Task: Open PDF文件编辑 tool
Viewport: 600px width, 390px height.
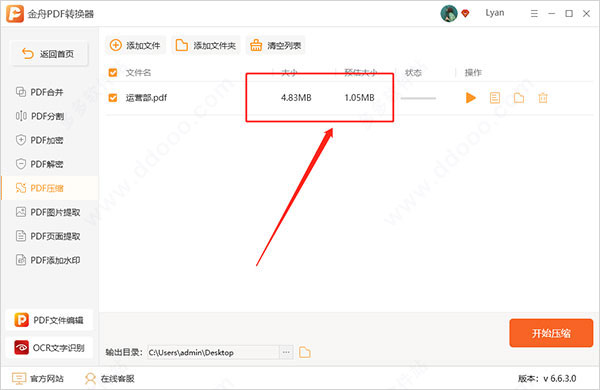Action: (49, 320)
